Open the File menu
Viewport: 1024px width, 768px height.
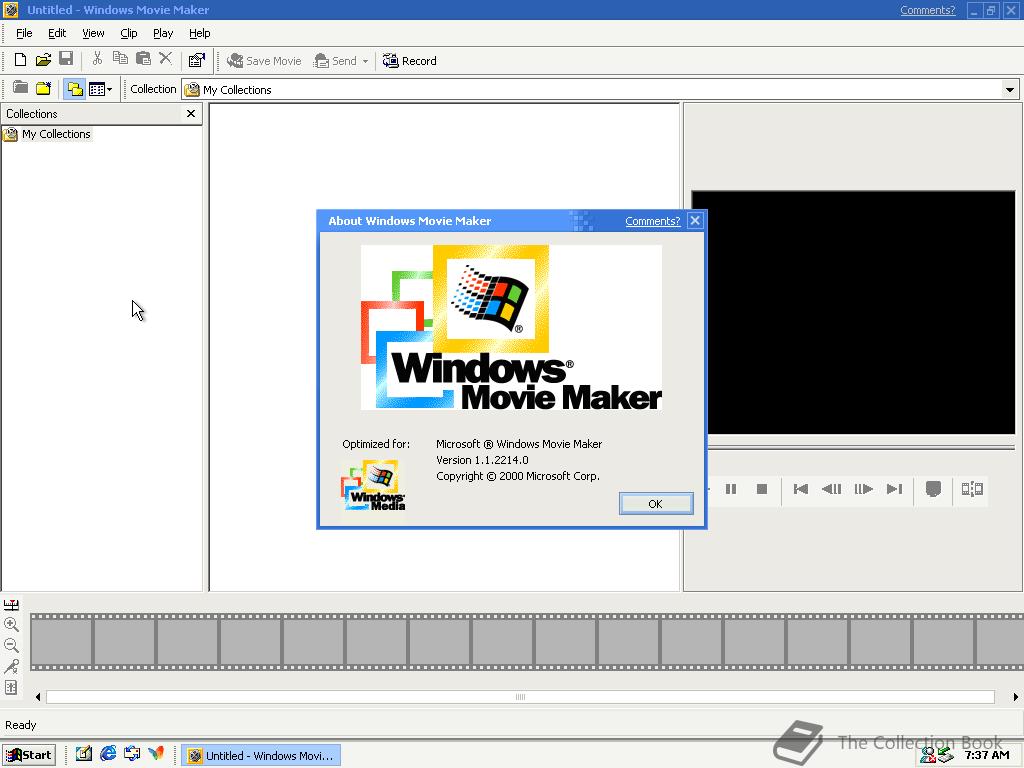(24, 33)
